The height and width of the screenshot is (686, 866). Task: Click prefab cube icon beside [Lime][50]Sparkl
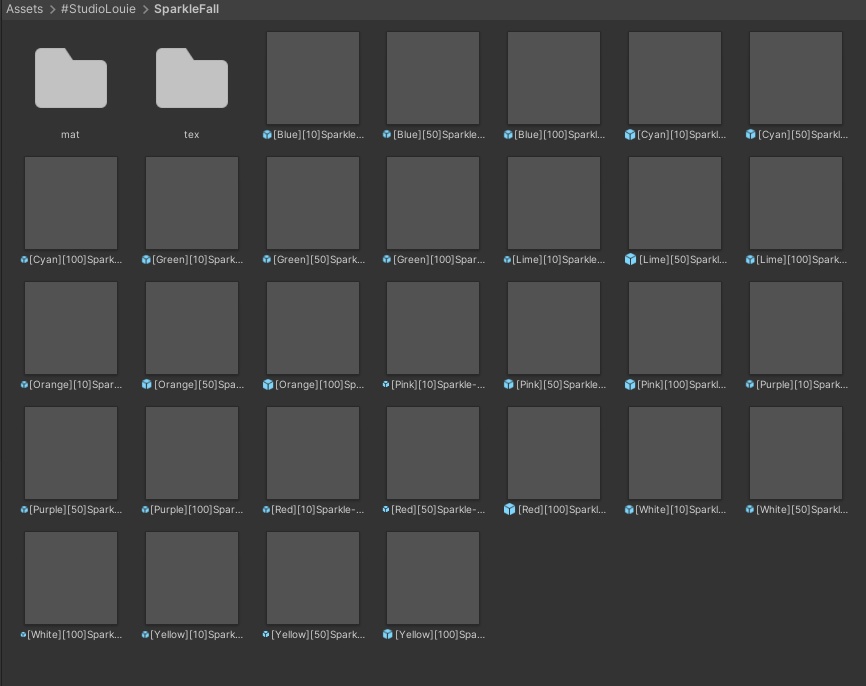[630, 260]
